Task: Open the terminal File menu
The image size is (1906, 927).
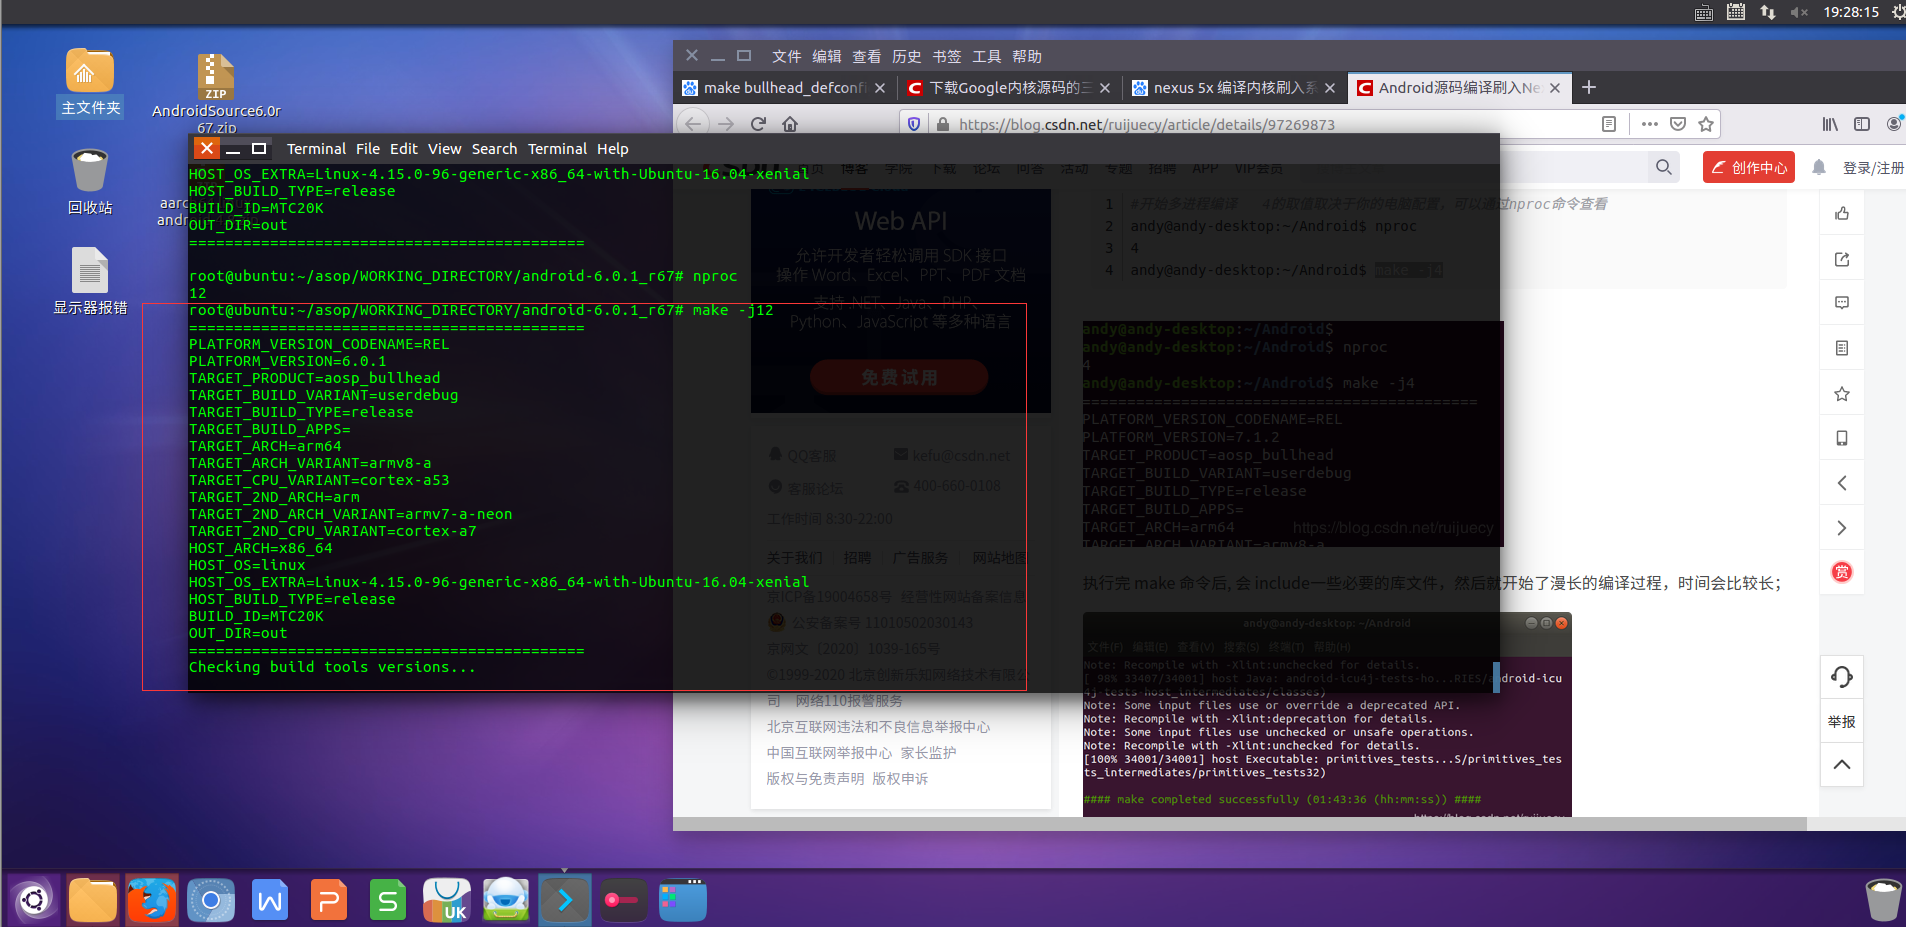Action: pyautogui.click(x=368, y=149)
